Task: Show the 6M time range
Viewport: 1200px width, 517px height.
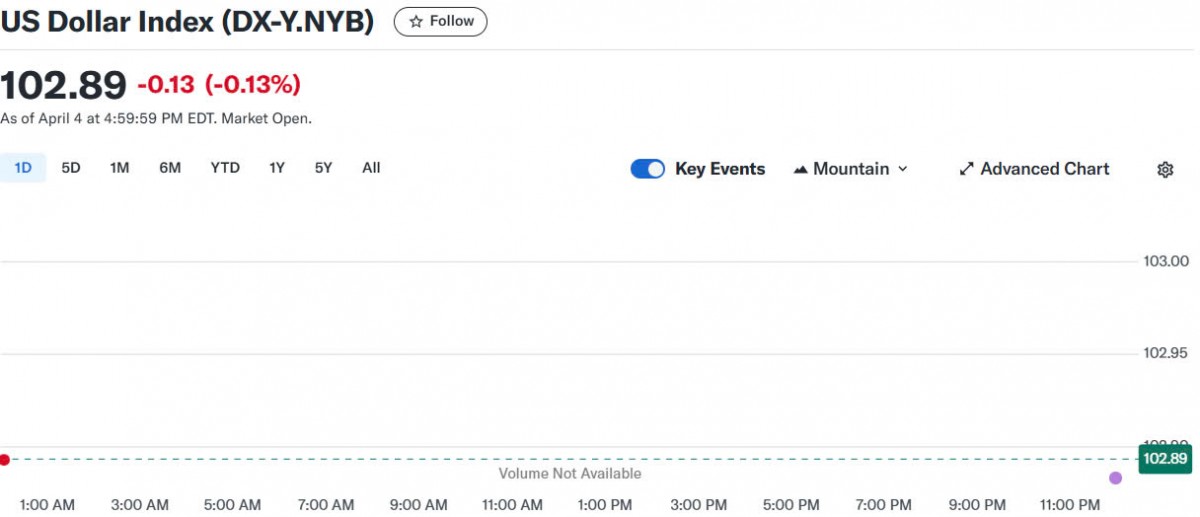Action: (x=170, y=168)
